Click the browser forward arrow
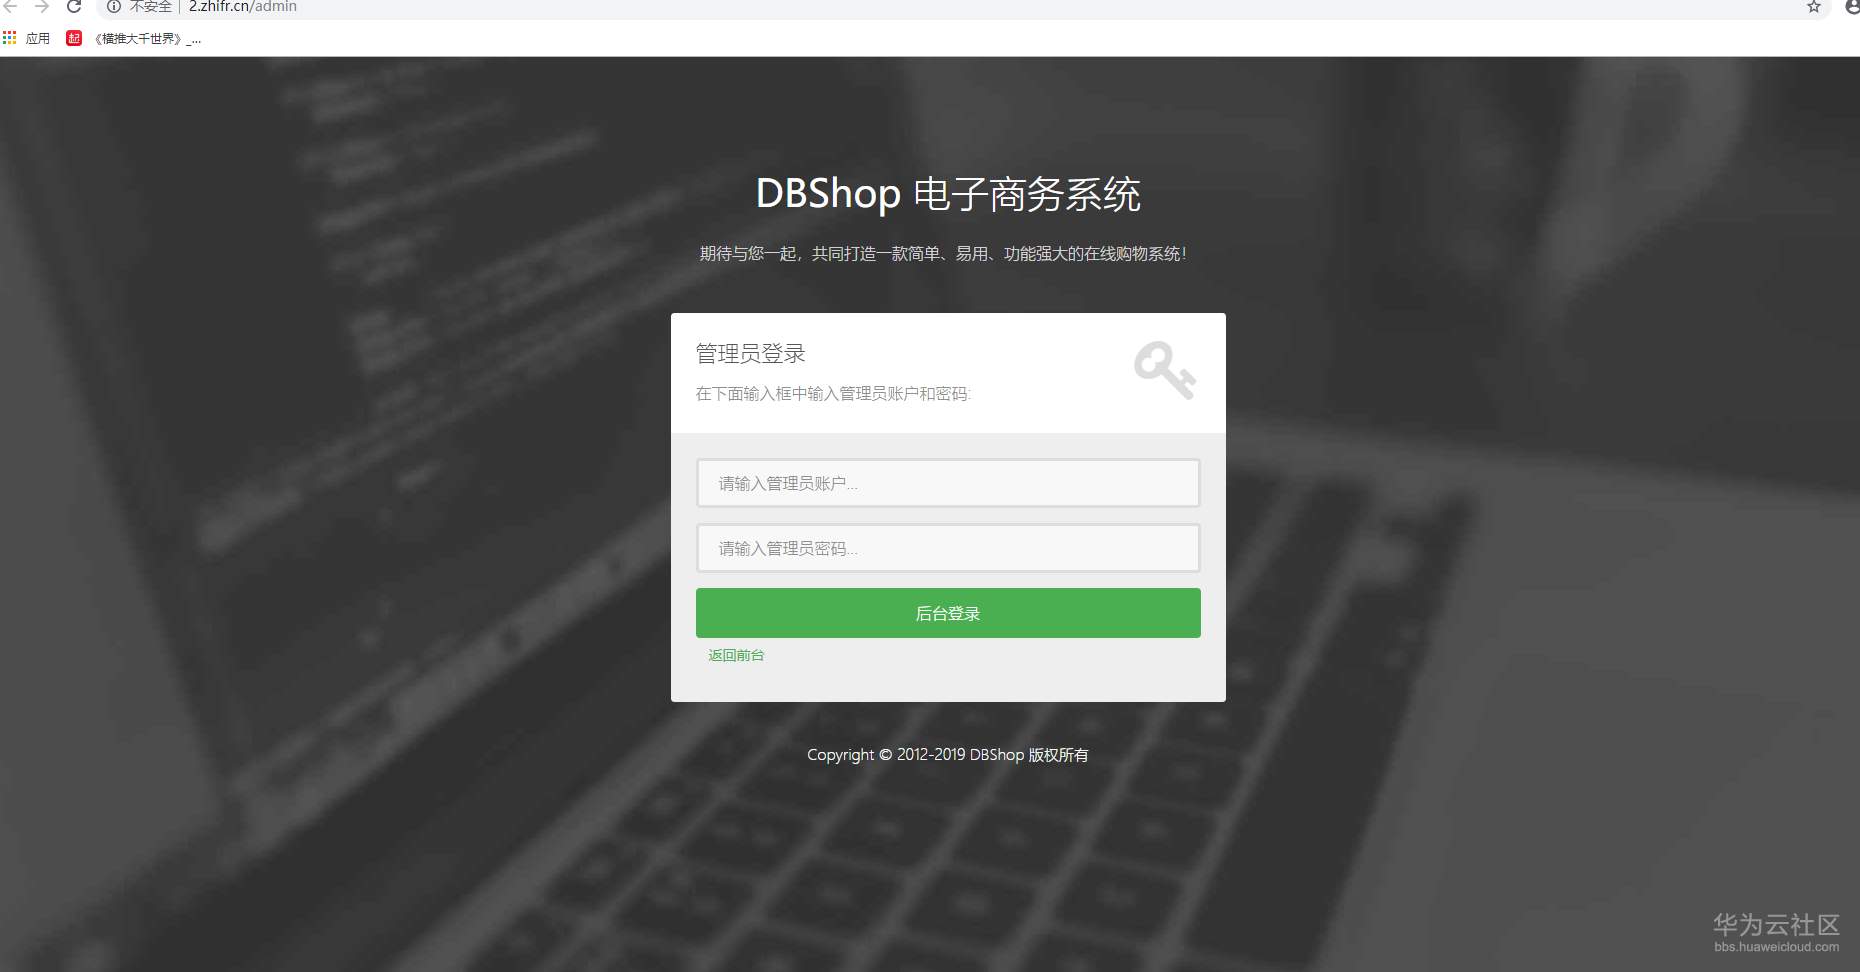The image size is (1860, 972). (x=42, y=6)
